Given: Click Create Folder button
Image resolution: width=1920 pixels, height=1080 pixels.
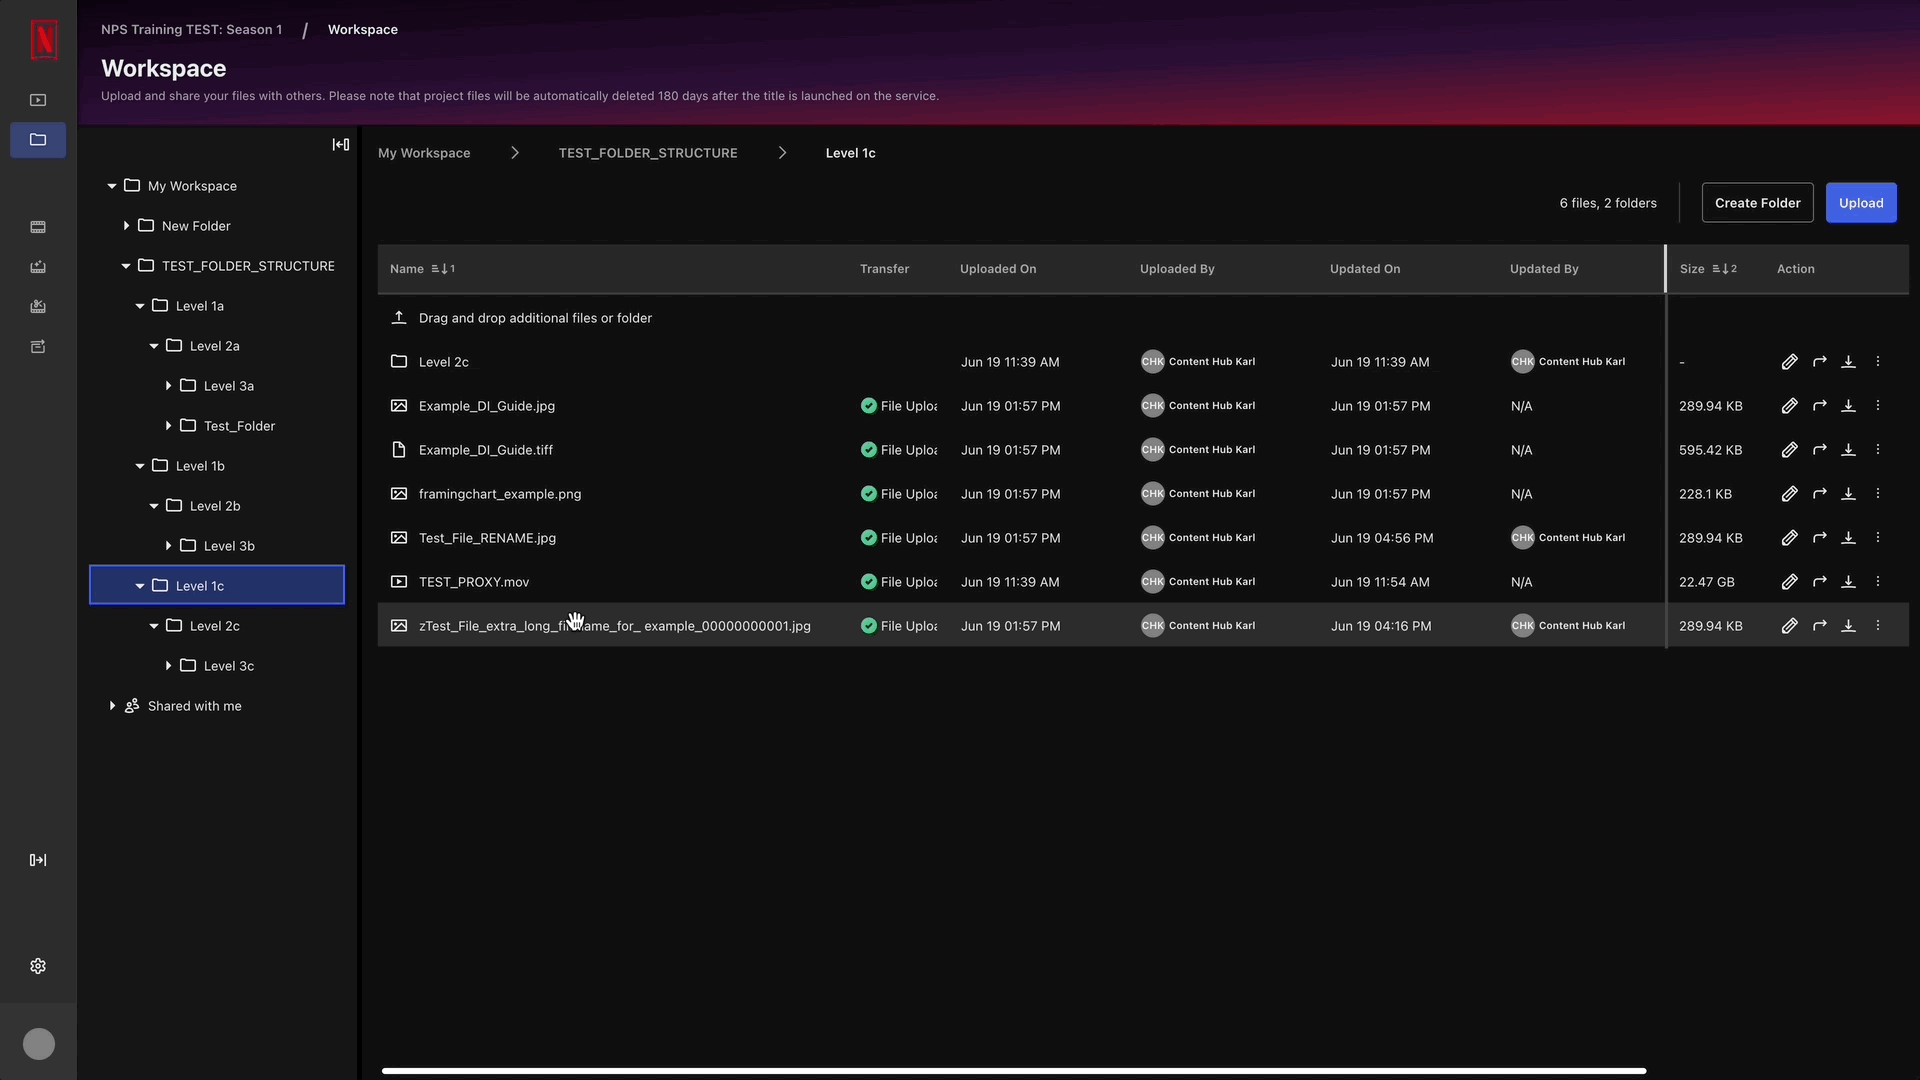Looking at the screenshot, I should tap(1758, 203).
